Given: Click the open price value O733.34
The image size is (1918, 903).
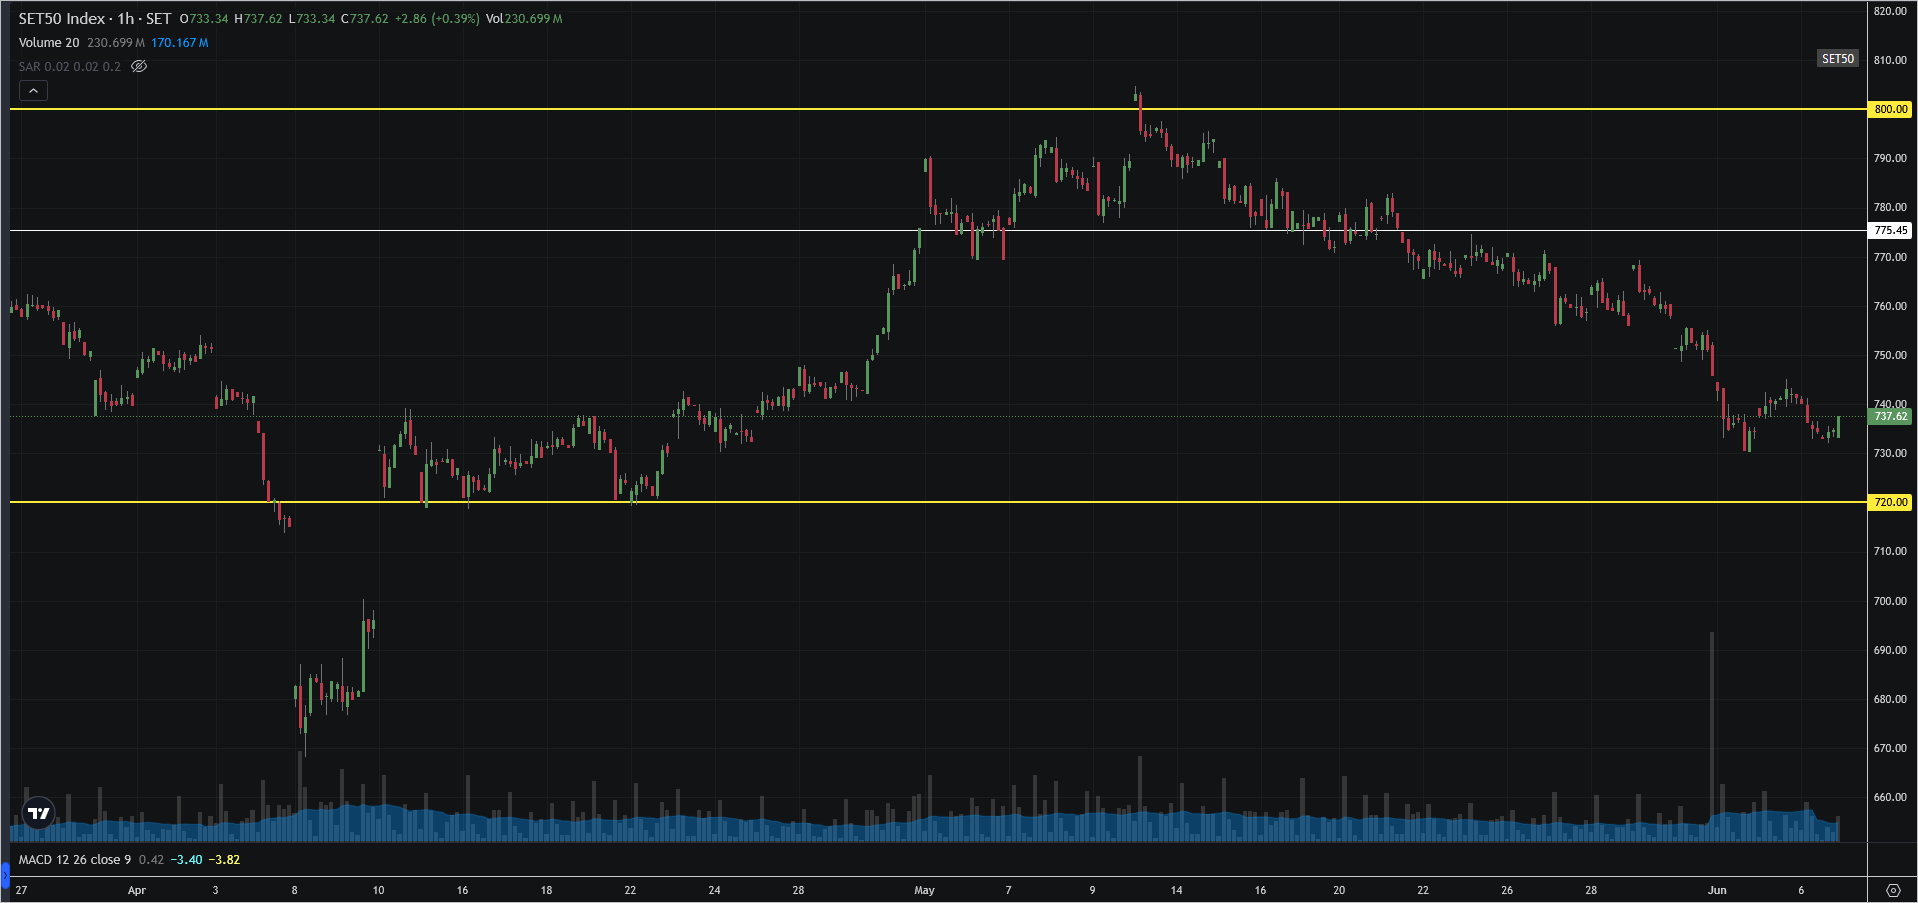Looking at the screenshot, I should [x=204, y=19].
